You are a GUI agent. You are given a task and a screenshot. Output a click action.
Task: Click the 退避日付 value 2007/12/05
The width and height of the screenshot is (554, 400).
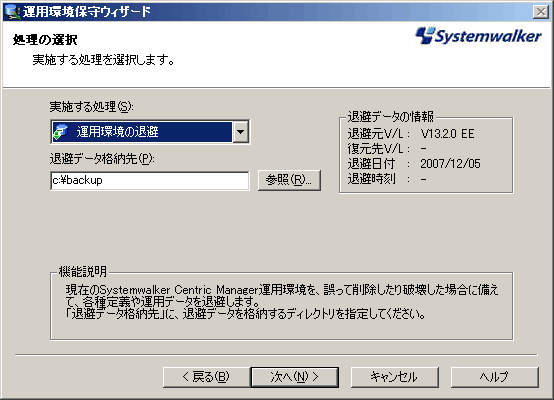450,164
